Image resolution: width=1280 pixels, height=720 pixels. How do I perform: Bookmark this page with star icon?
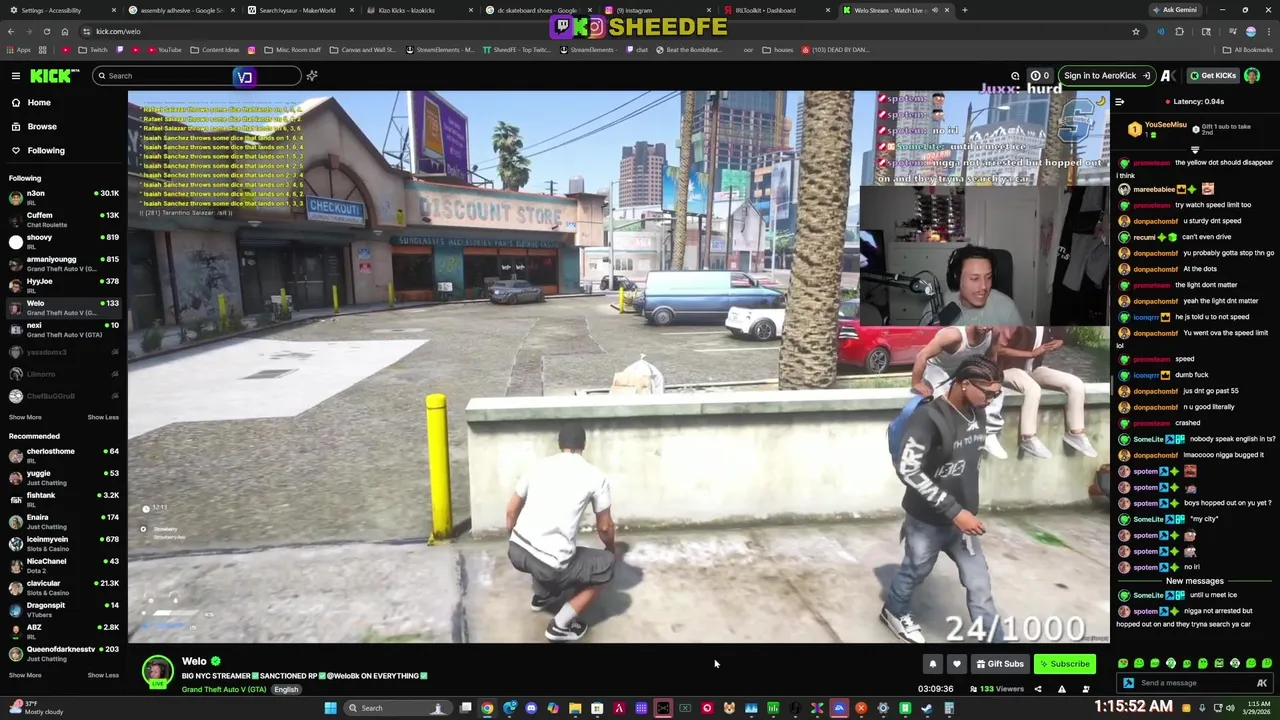point(1136,31)
